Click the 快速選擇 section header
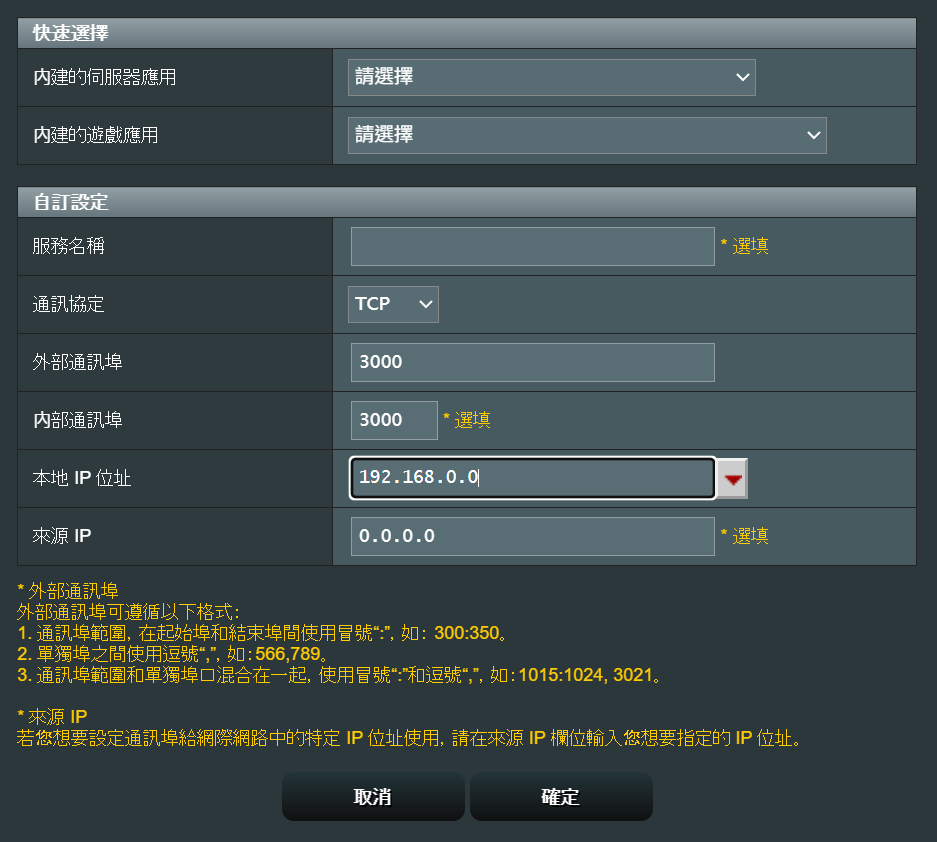 tap(70, 33)
